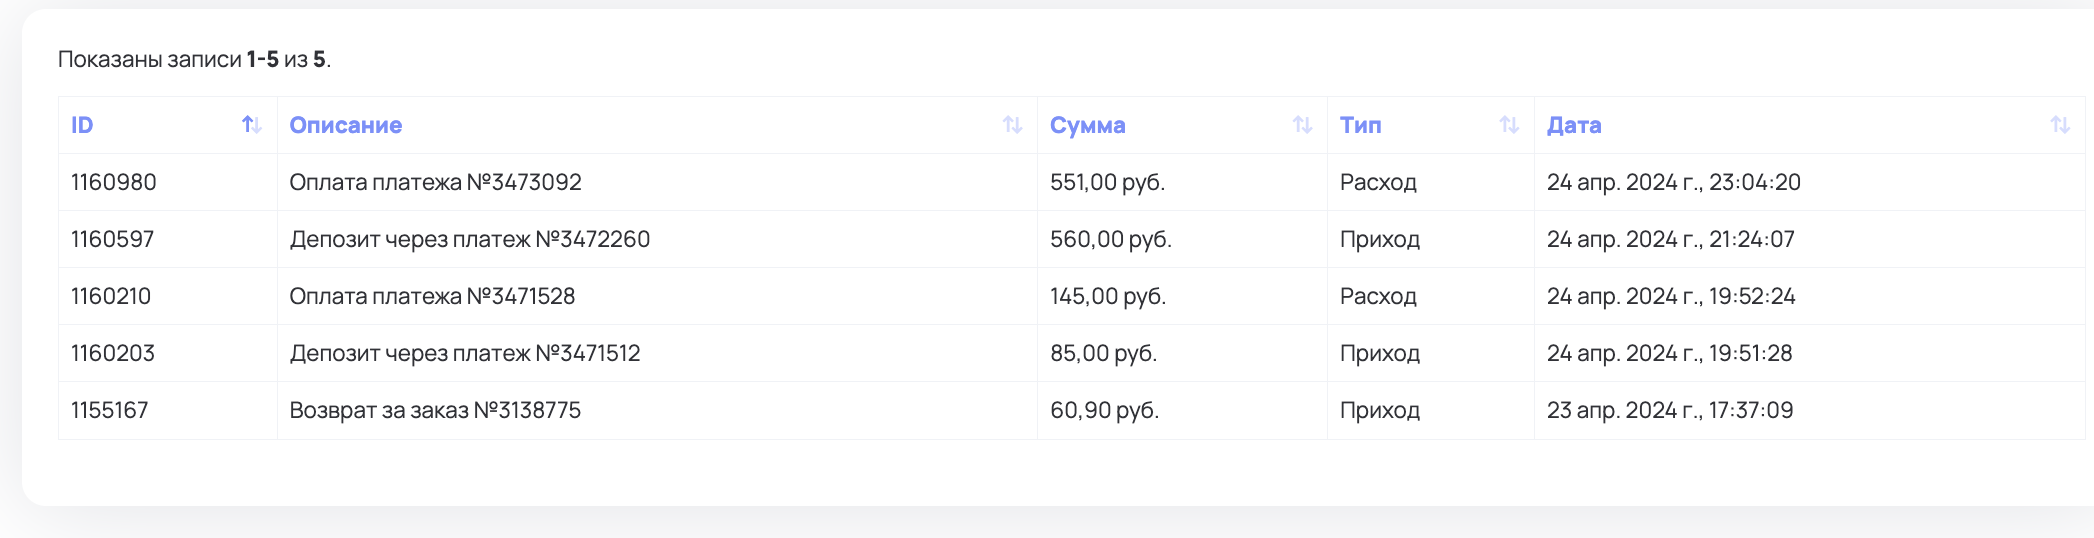This screenshot has width=2094, height=538.
Task: Click the Тип column sort arrows
Action: point(1509,125)
